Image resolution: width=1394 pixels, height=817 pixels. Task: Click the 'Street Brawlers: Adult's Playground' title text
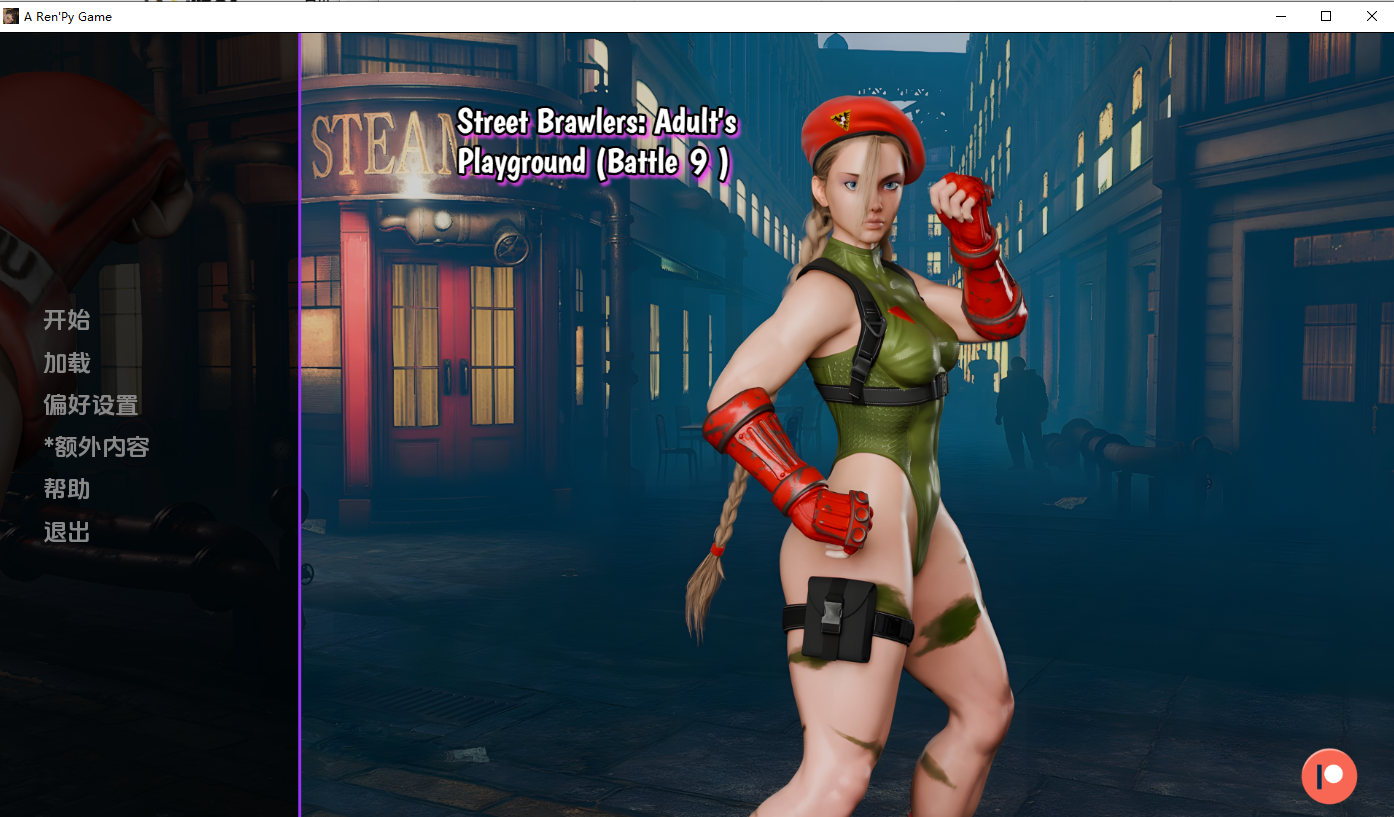[597, 142]
